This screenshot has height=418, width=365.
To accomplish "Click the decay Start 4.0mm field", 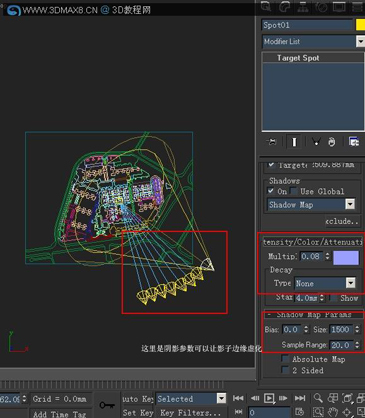I will click(x=307, y=298).
